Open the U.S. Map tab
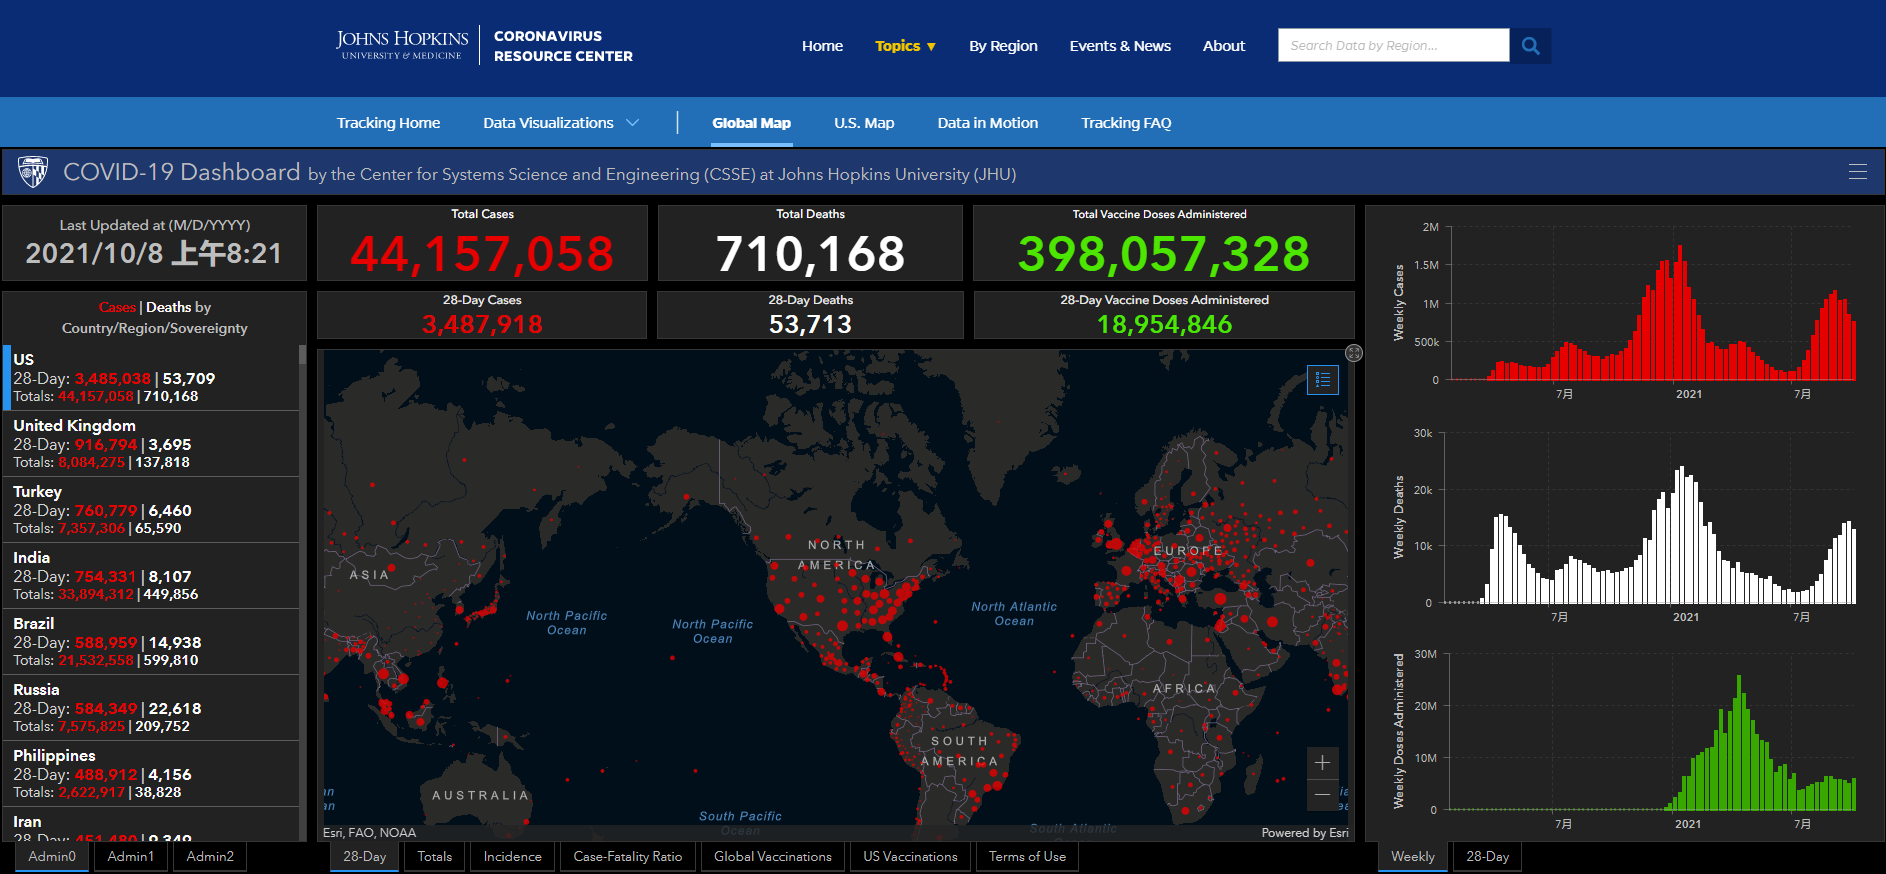The height and width of the screenshot is (874, 1886). pyautogui.click(x=864, y=123)
